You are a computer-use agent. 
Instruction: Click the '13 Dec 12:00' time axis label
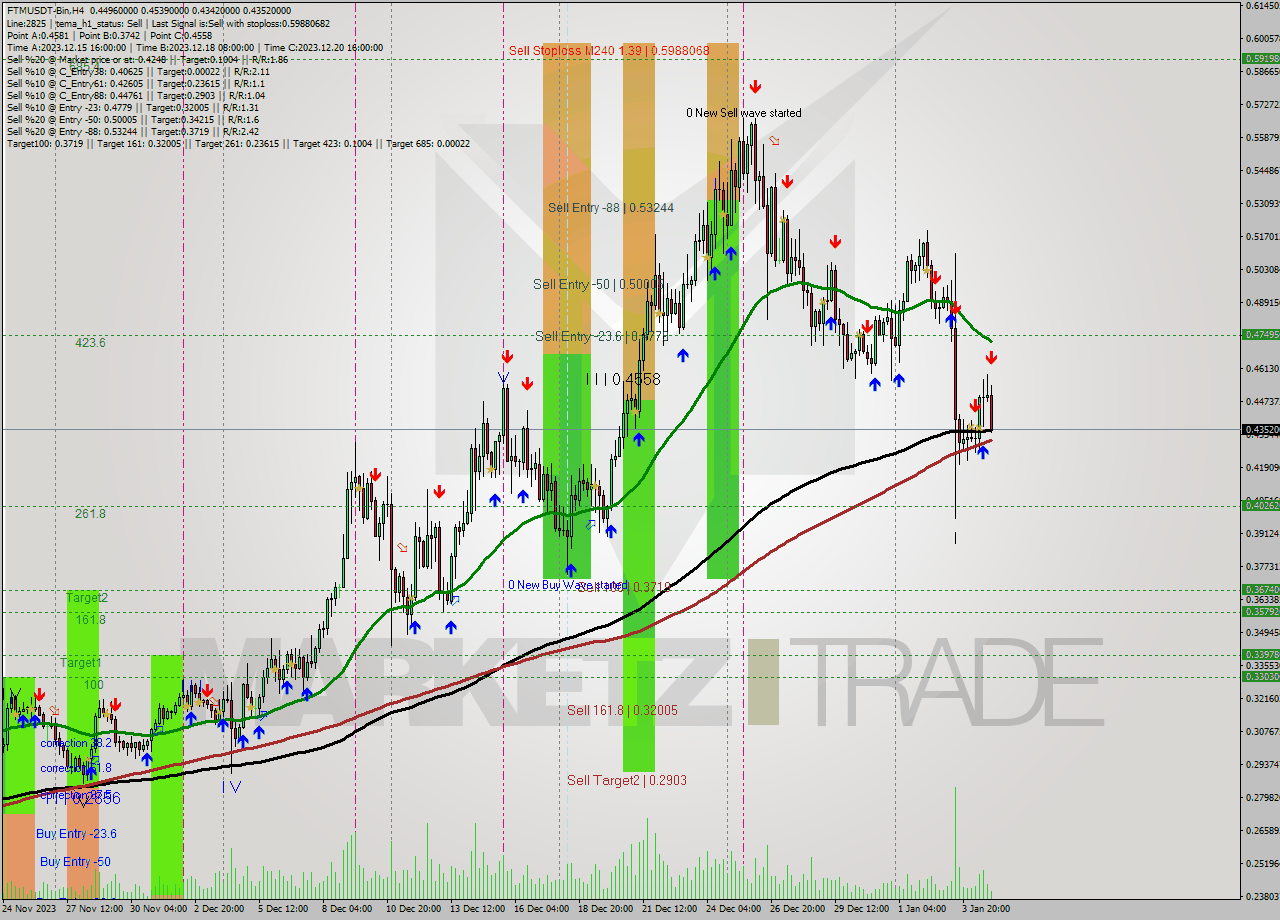tap(477, 909)
